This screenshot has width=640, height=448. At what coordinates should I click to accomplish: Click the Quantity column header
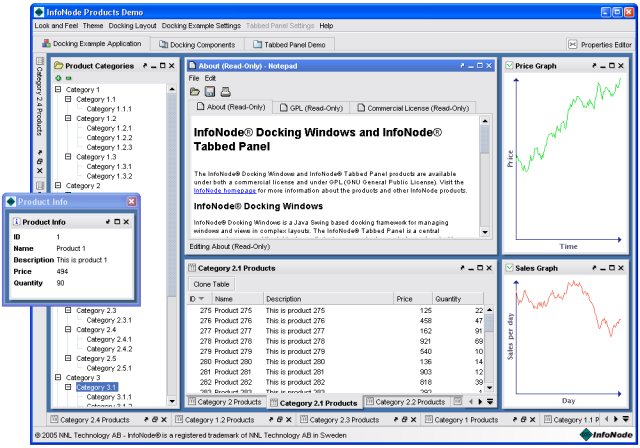pyautogui.click(x=458, y=299)
